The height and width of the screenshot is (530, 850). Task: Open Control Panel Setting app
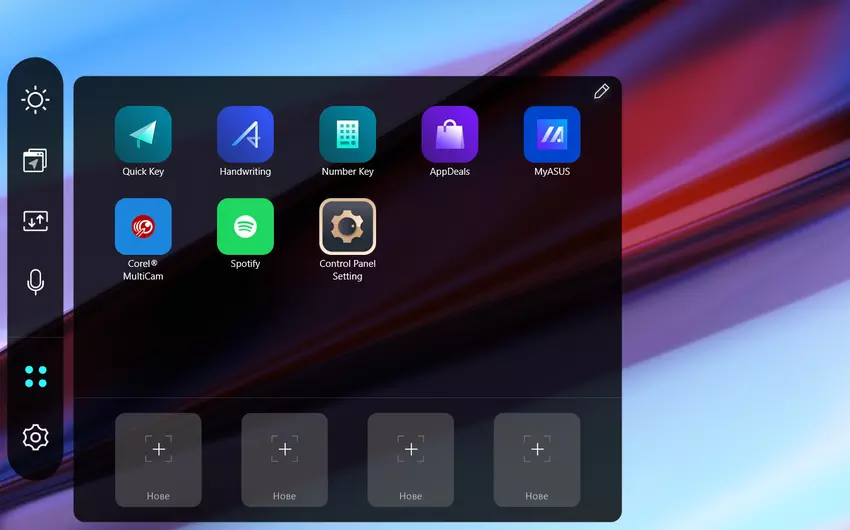point(347,227)
